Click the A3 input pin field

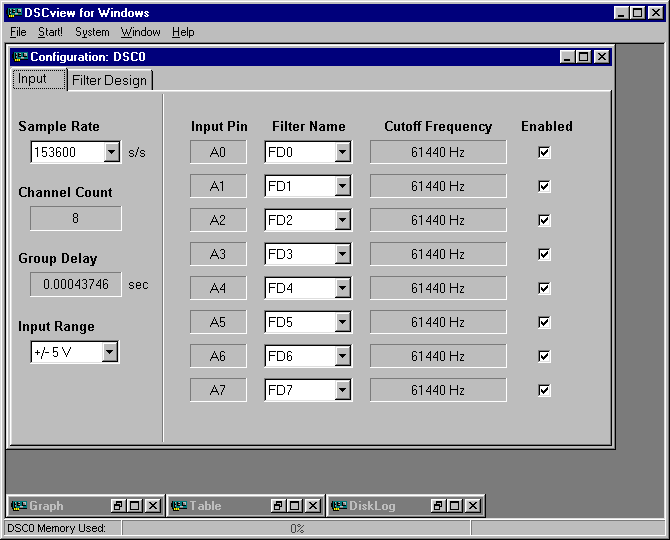click(x=218, y=254)
